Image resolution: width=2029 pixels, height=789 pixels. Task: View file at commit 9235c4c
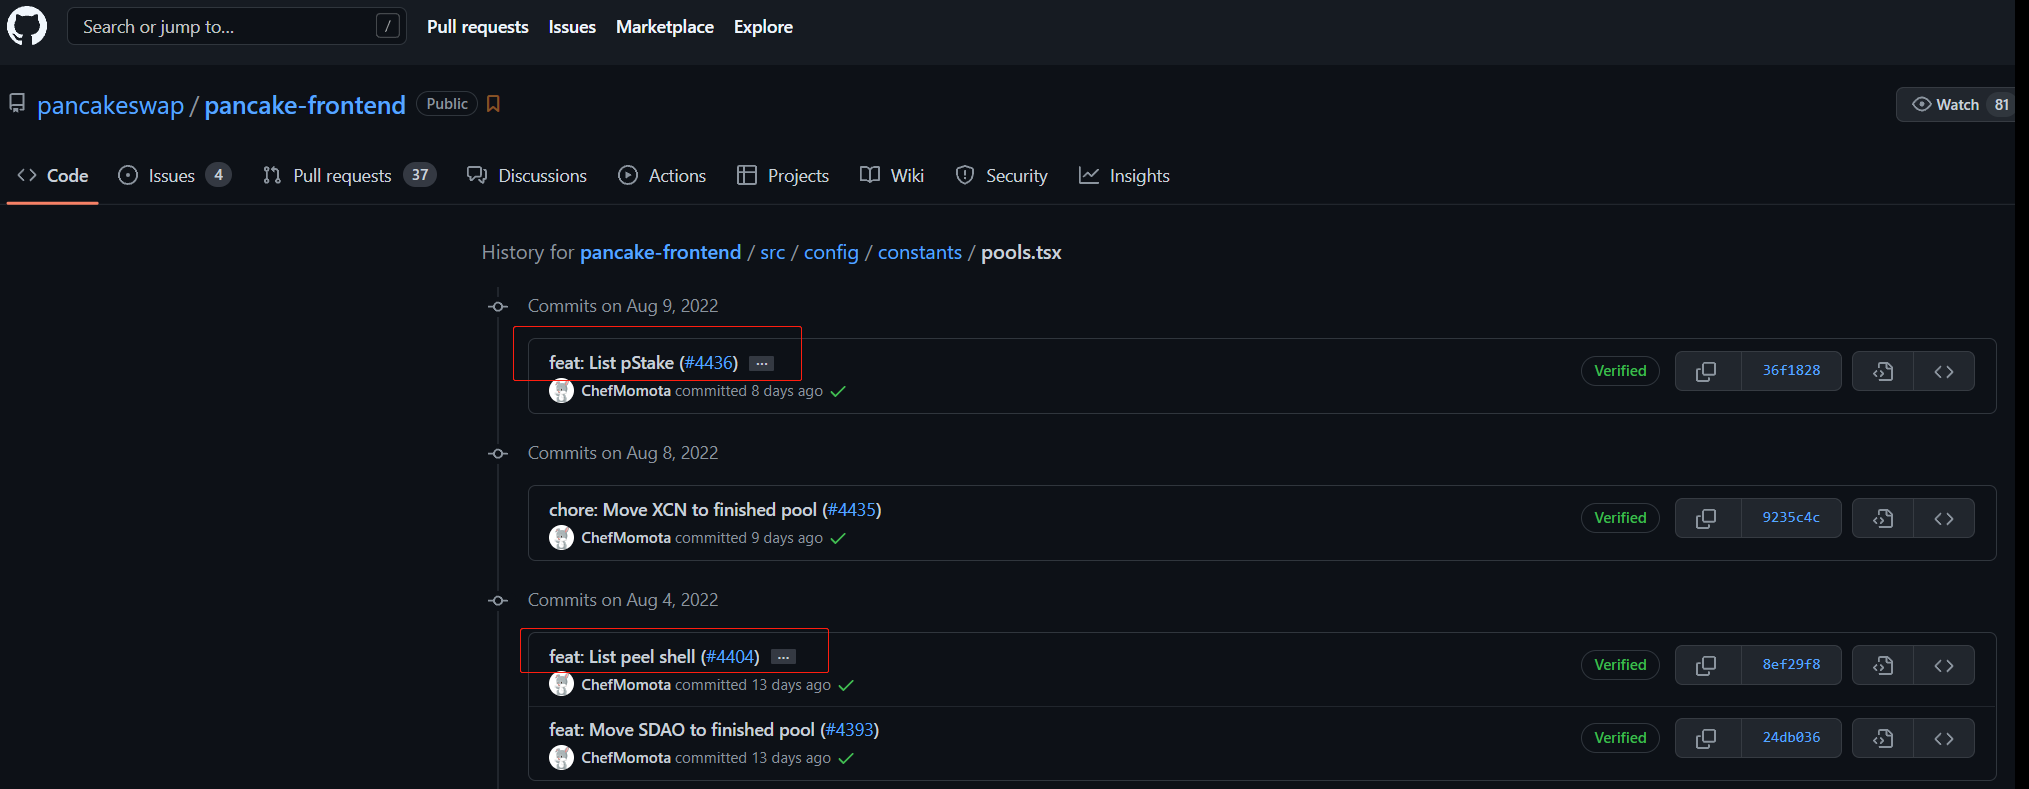click(x=1883, y=518)
